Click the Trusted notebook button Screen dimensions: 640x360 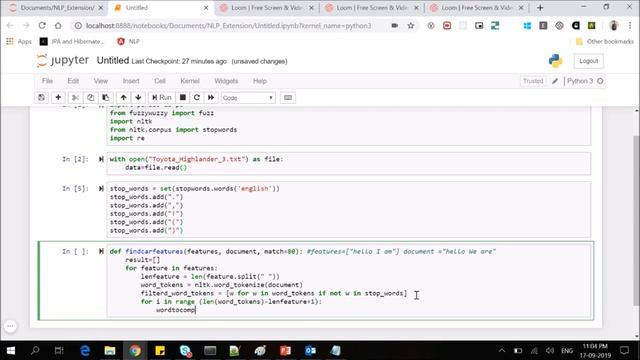pyautogui.click(x=533, y=81)
